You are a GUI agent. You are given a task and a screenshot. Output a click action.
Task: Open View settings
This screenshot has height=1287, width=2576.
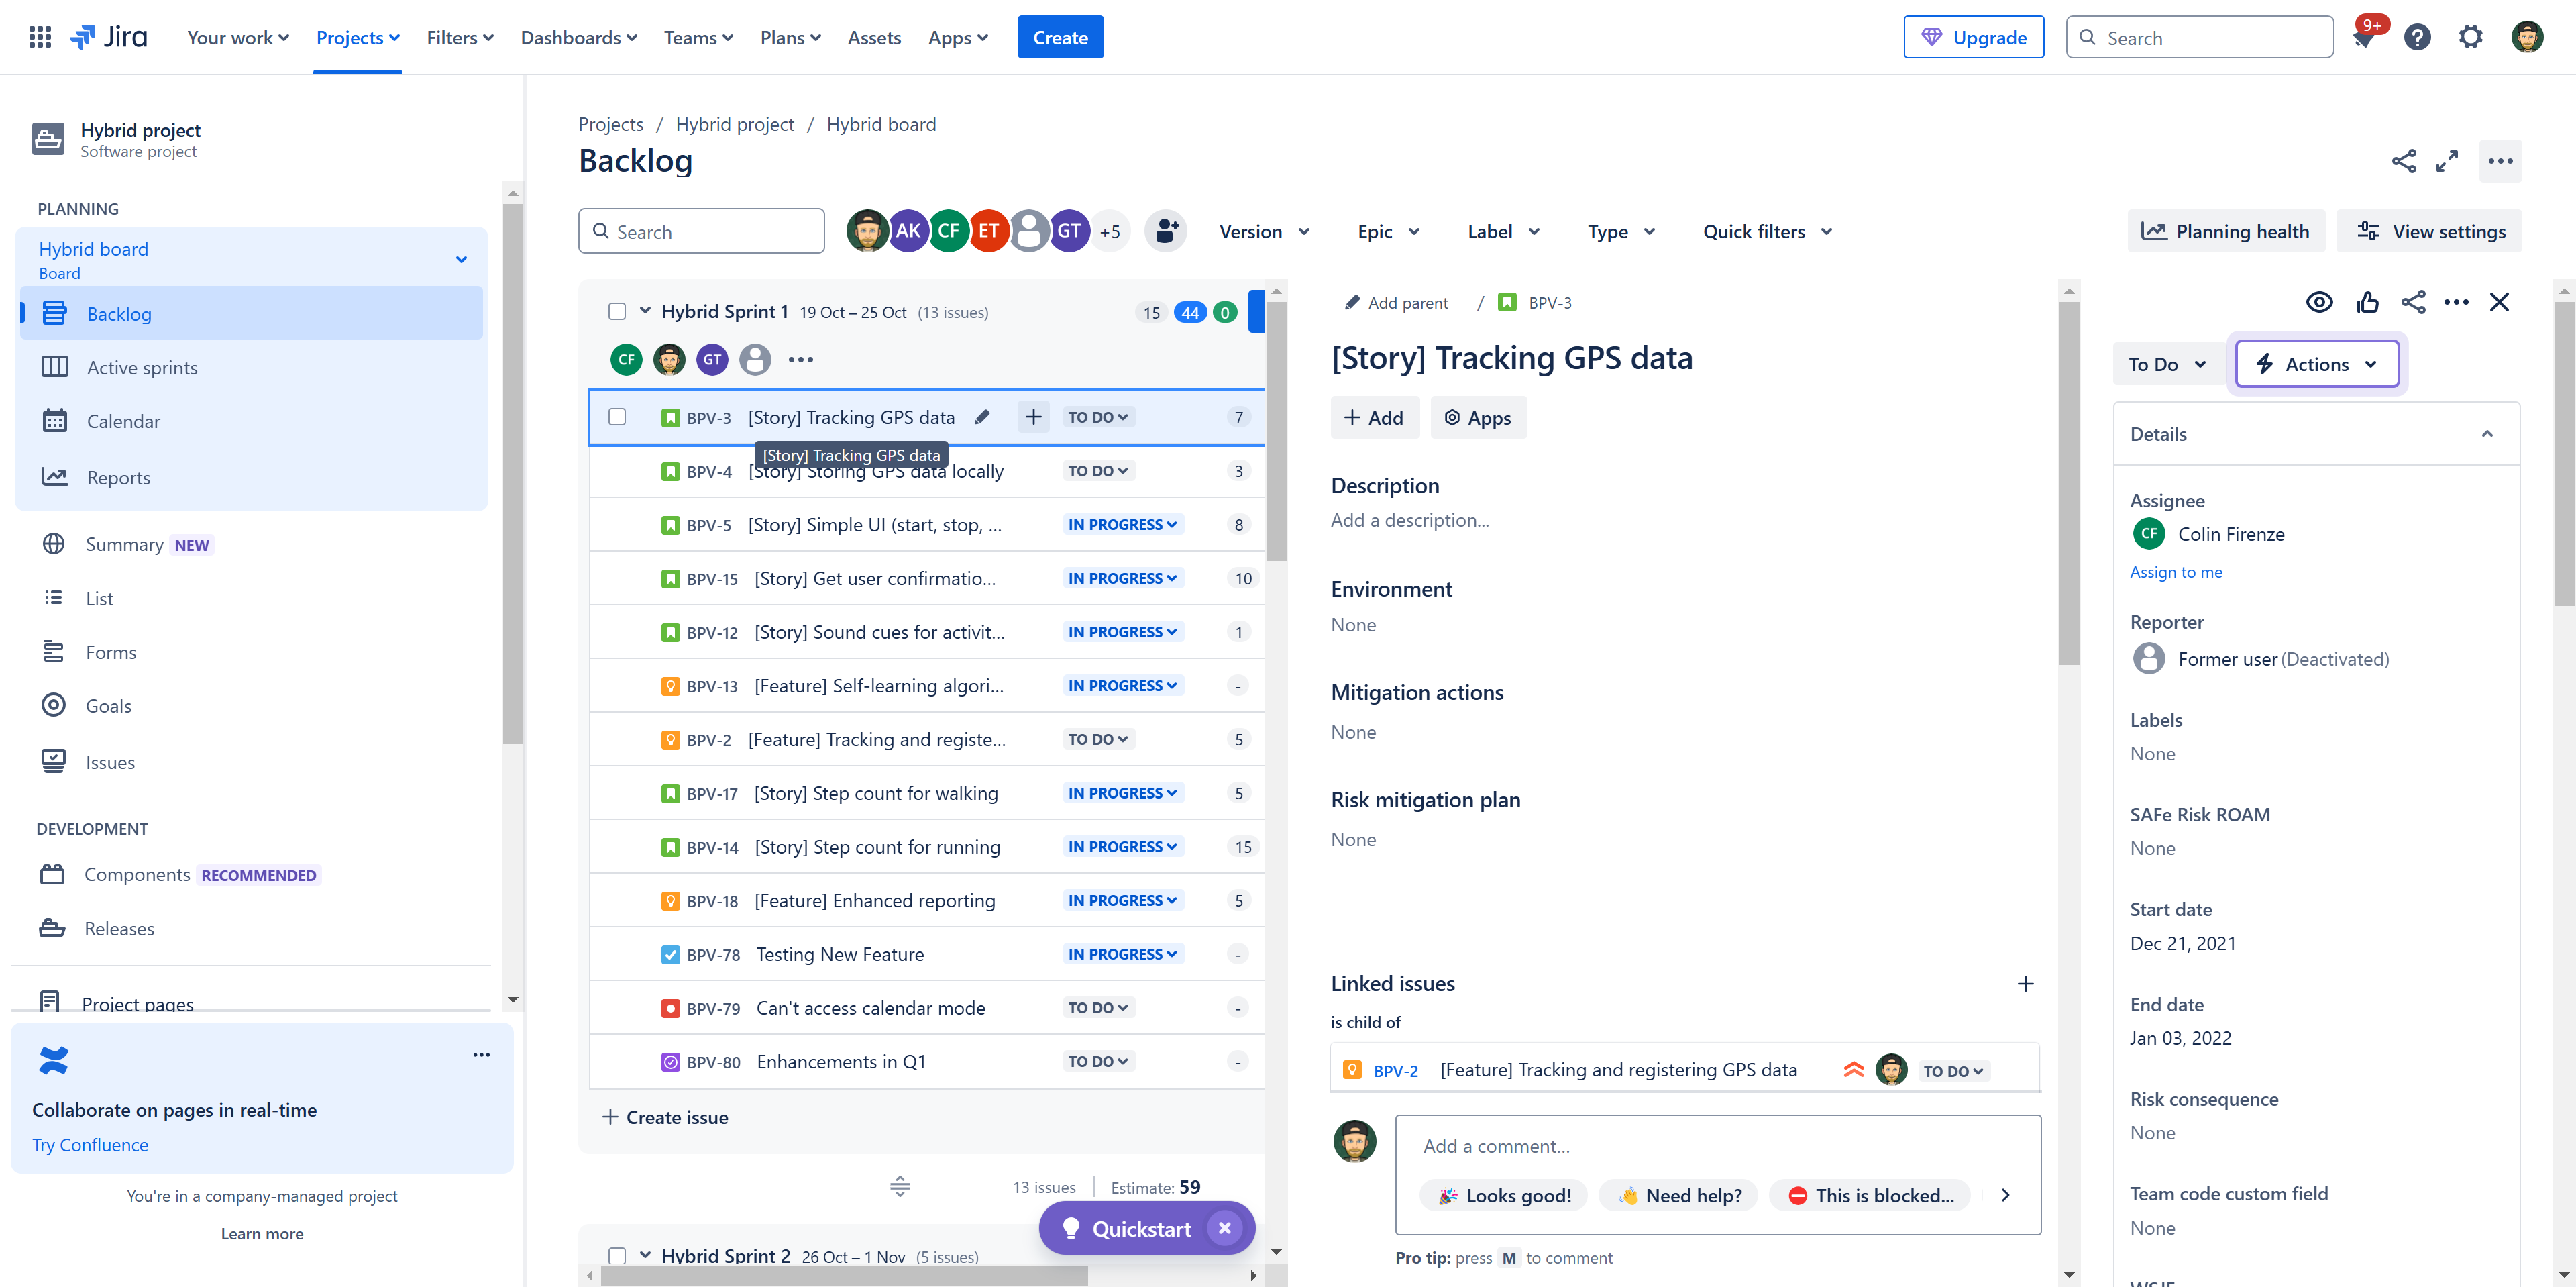point(2429,231)
